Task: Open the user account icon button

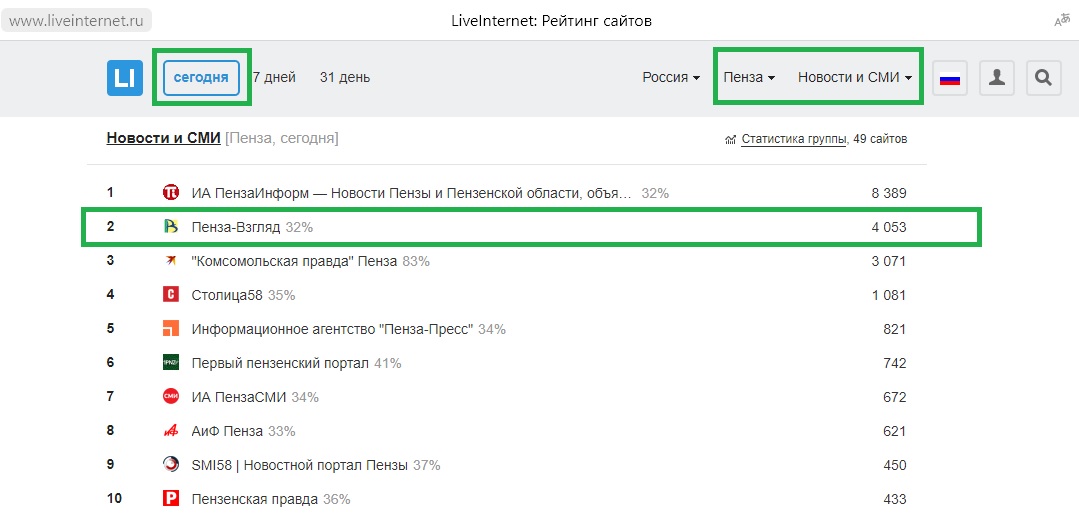Action: tap(996, 78)
